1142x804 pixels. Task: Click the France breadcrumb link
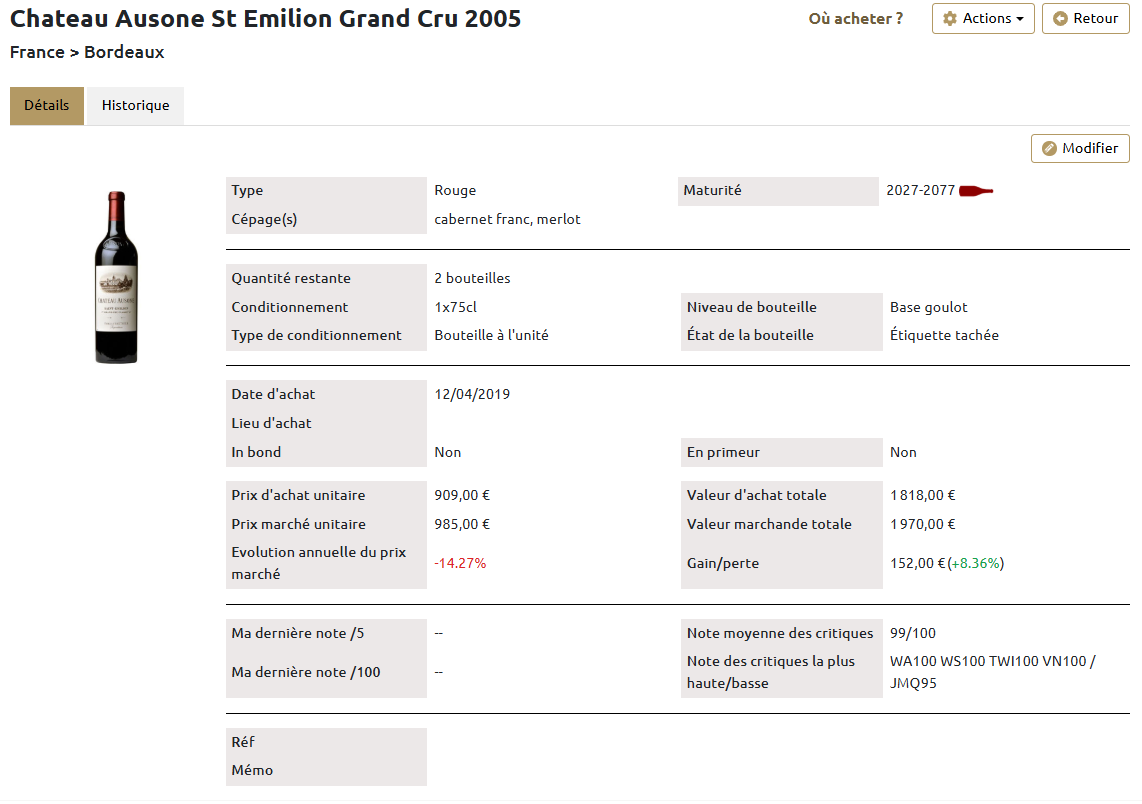[x=37, y=52]
